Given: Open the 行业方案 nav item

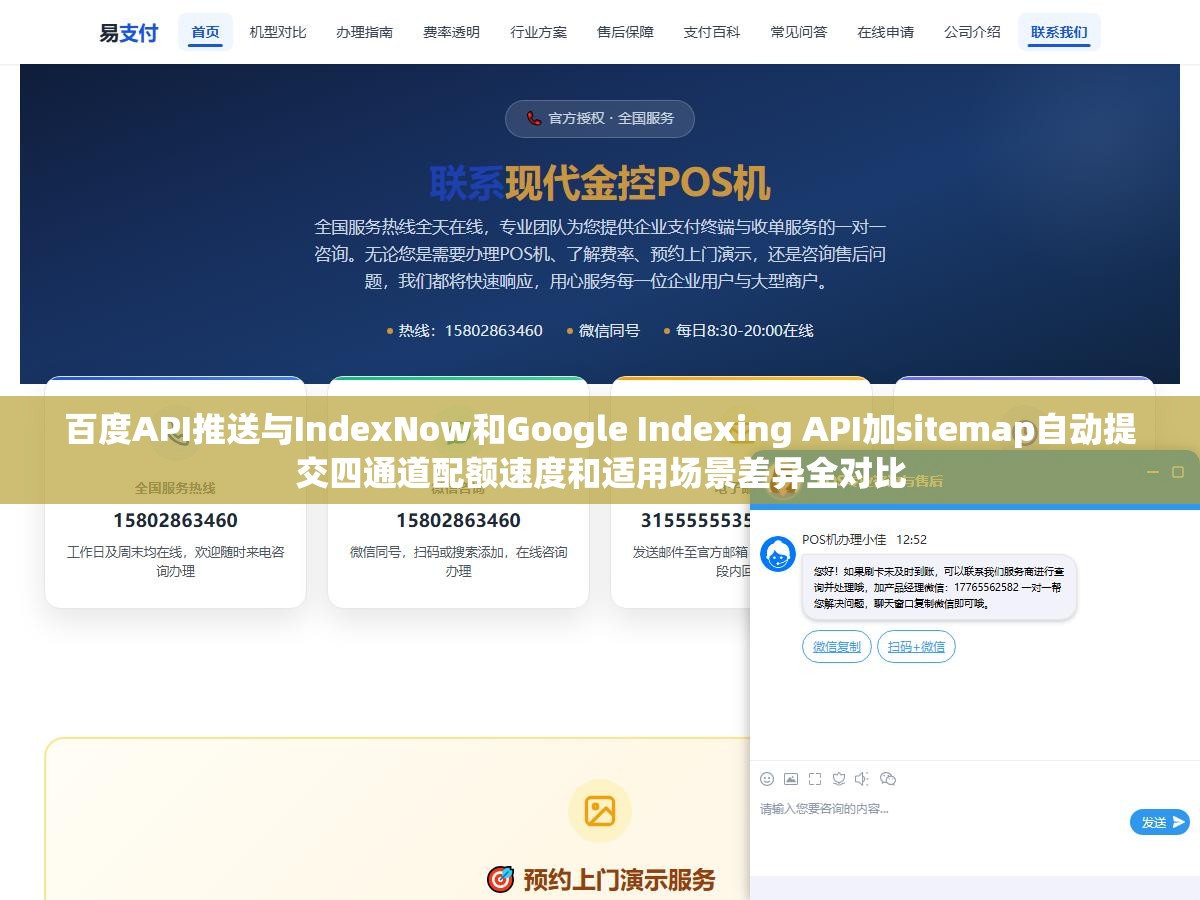Looking at the screenshot, I should click(538, 32).
